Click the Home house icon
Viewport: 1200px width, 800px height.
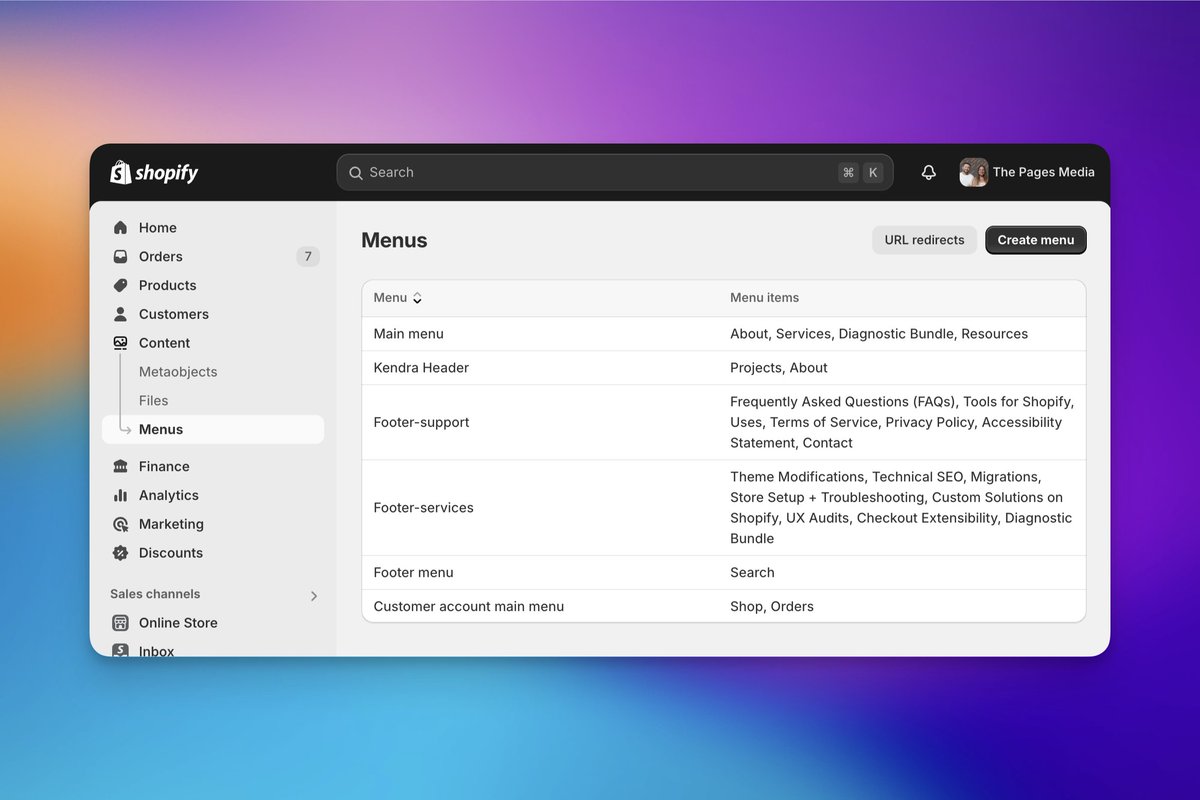tap(120, 228)
